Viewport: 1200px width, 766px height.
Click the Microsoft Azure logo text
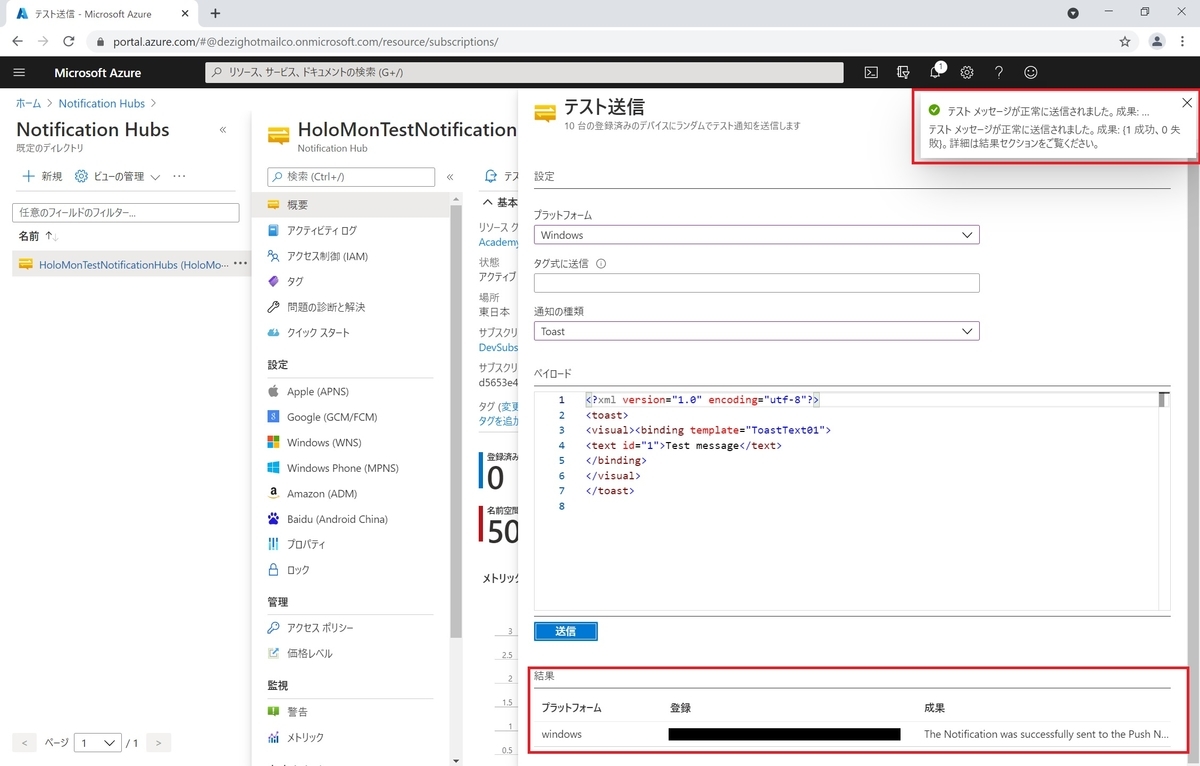coord(98,72)
